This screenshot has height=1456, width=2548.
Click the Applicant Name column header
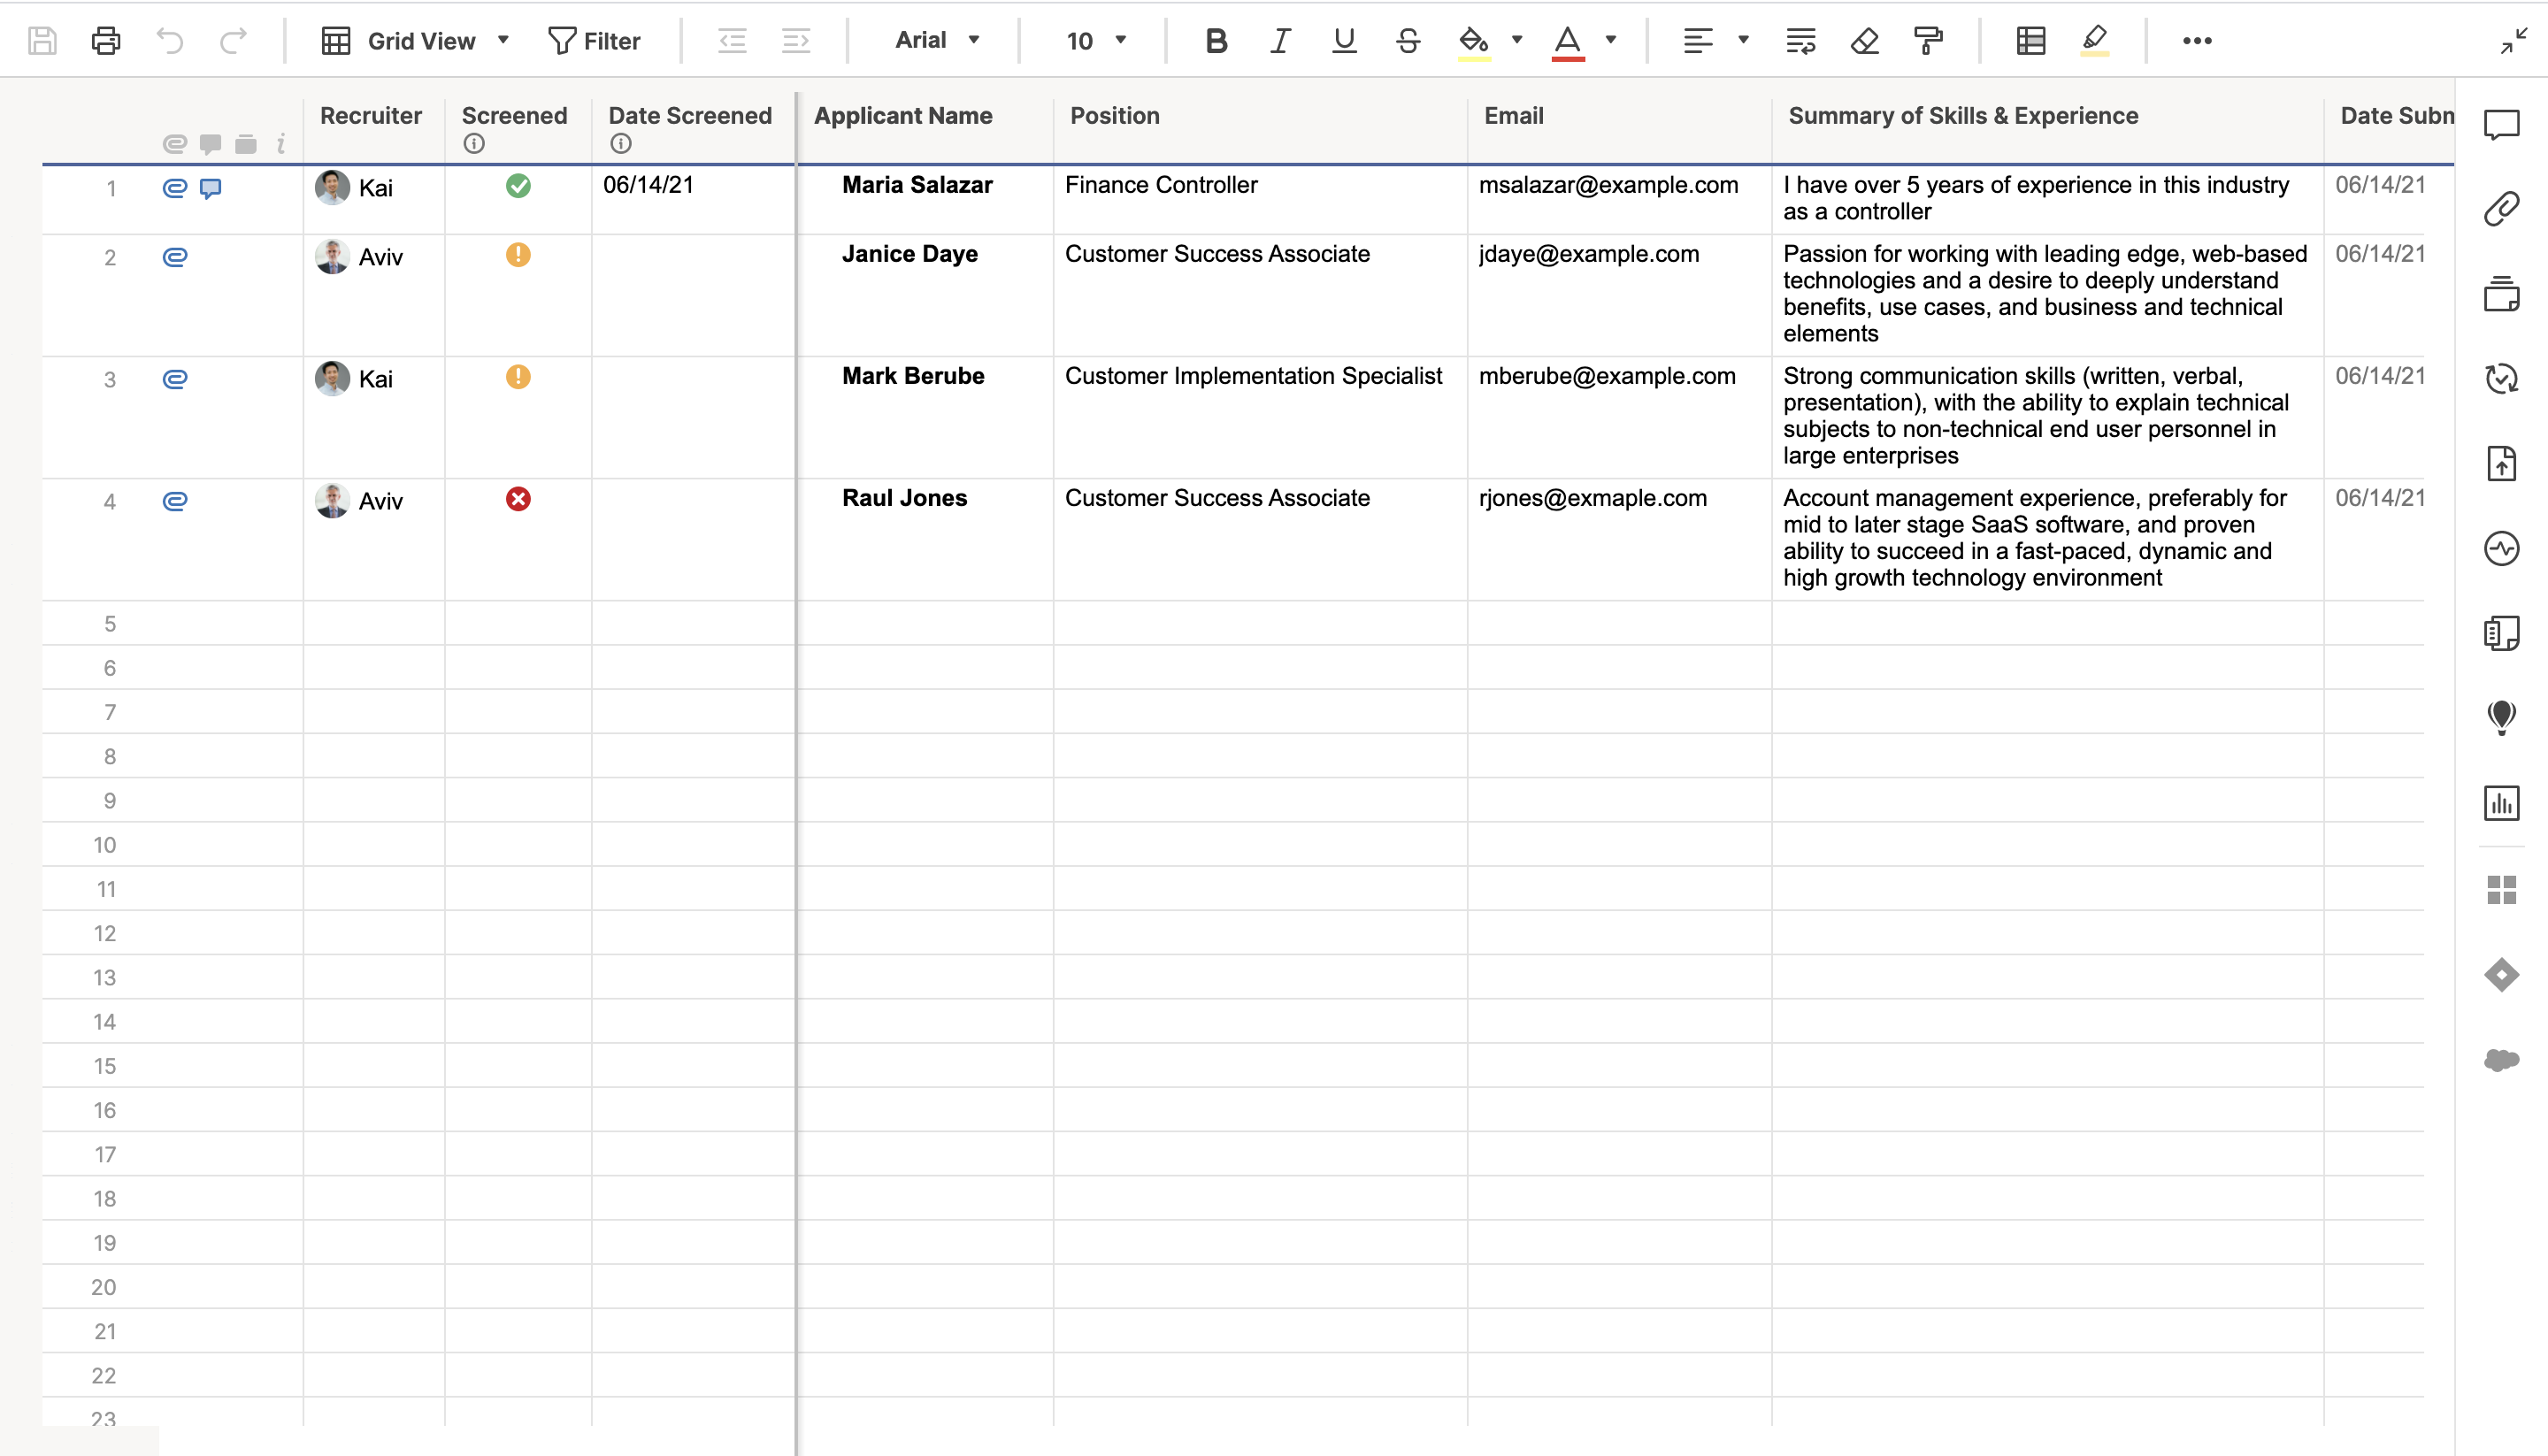903,116
